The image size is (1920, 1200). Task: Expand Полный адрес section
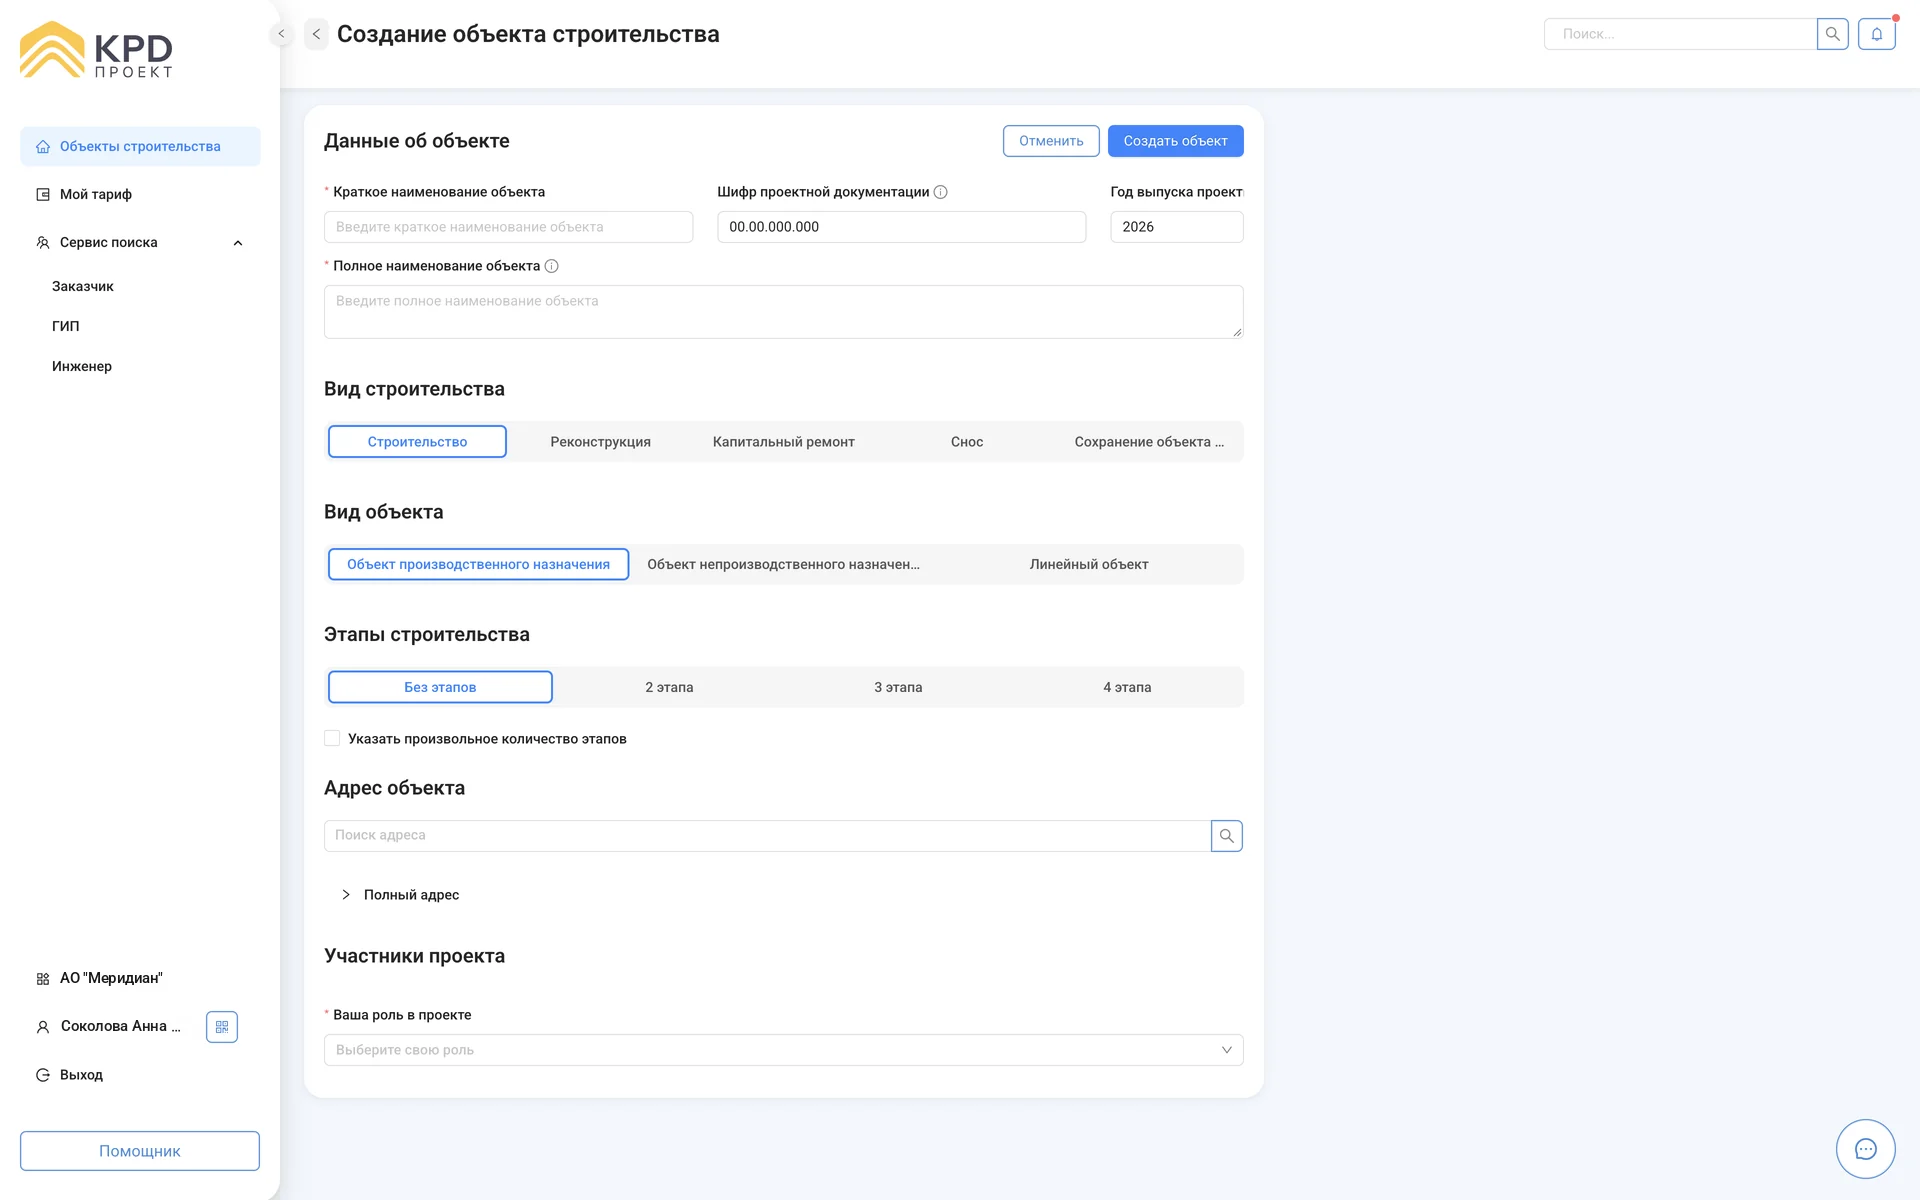(x=400, y=895)
